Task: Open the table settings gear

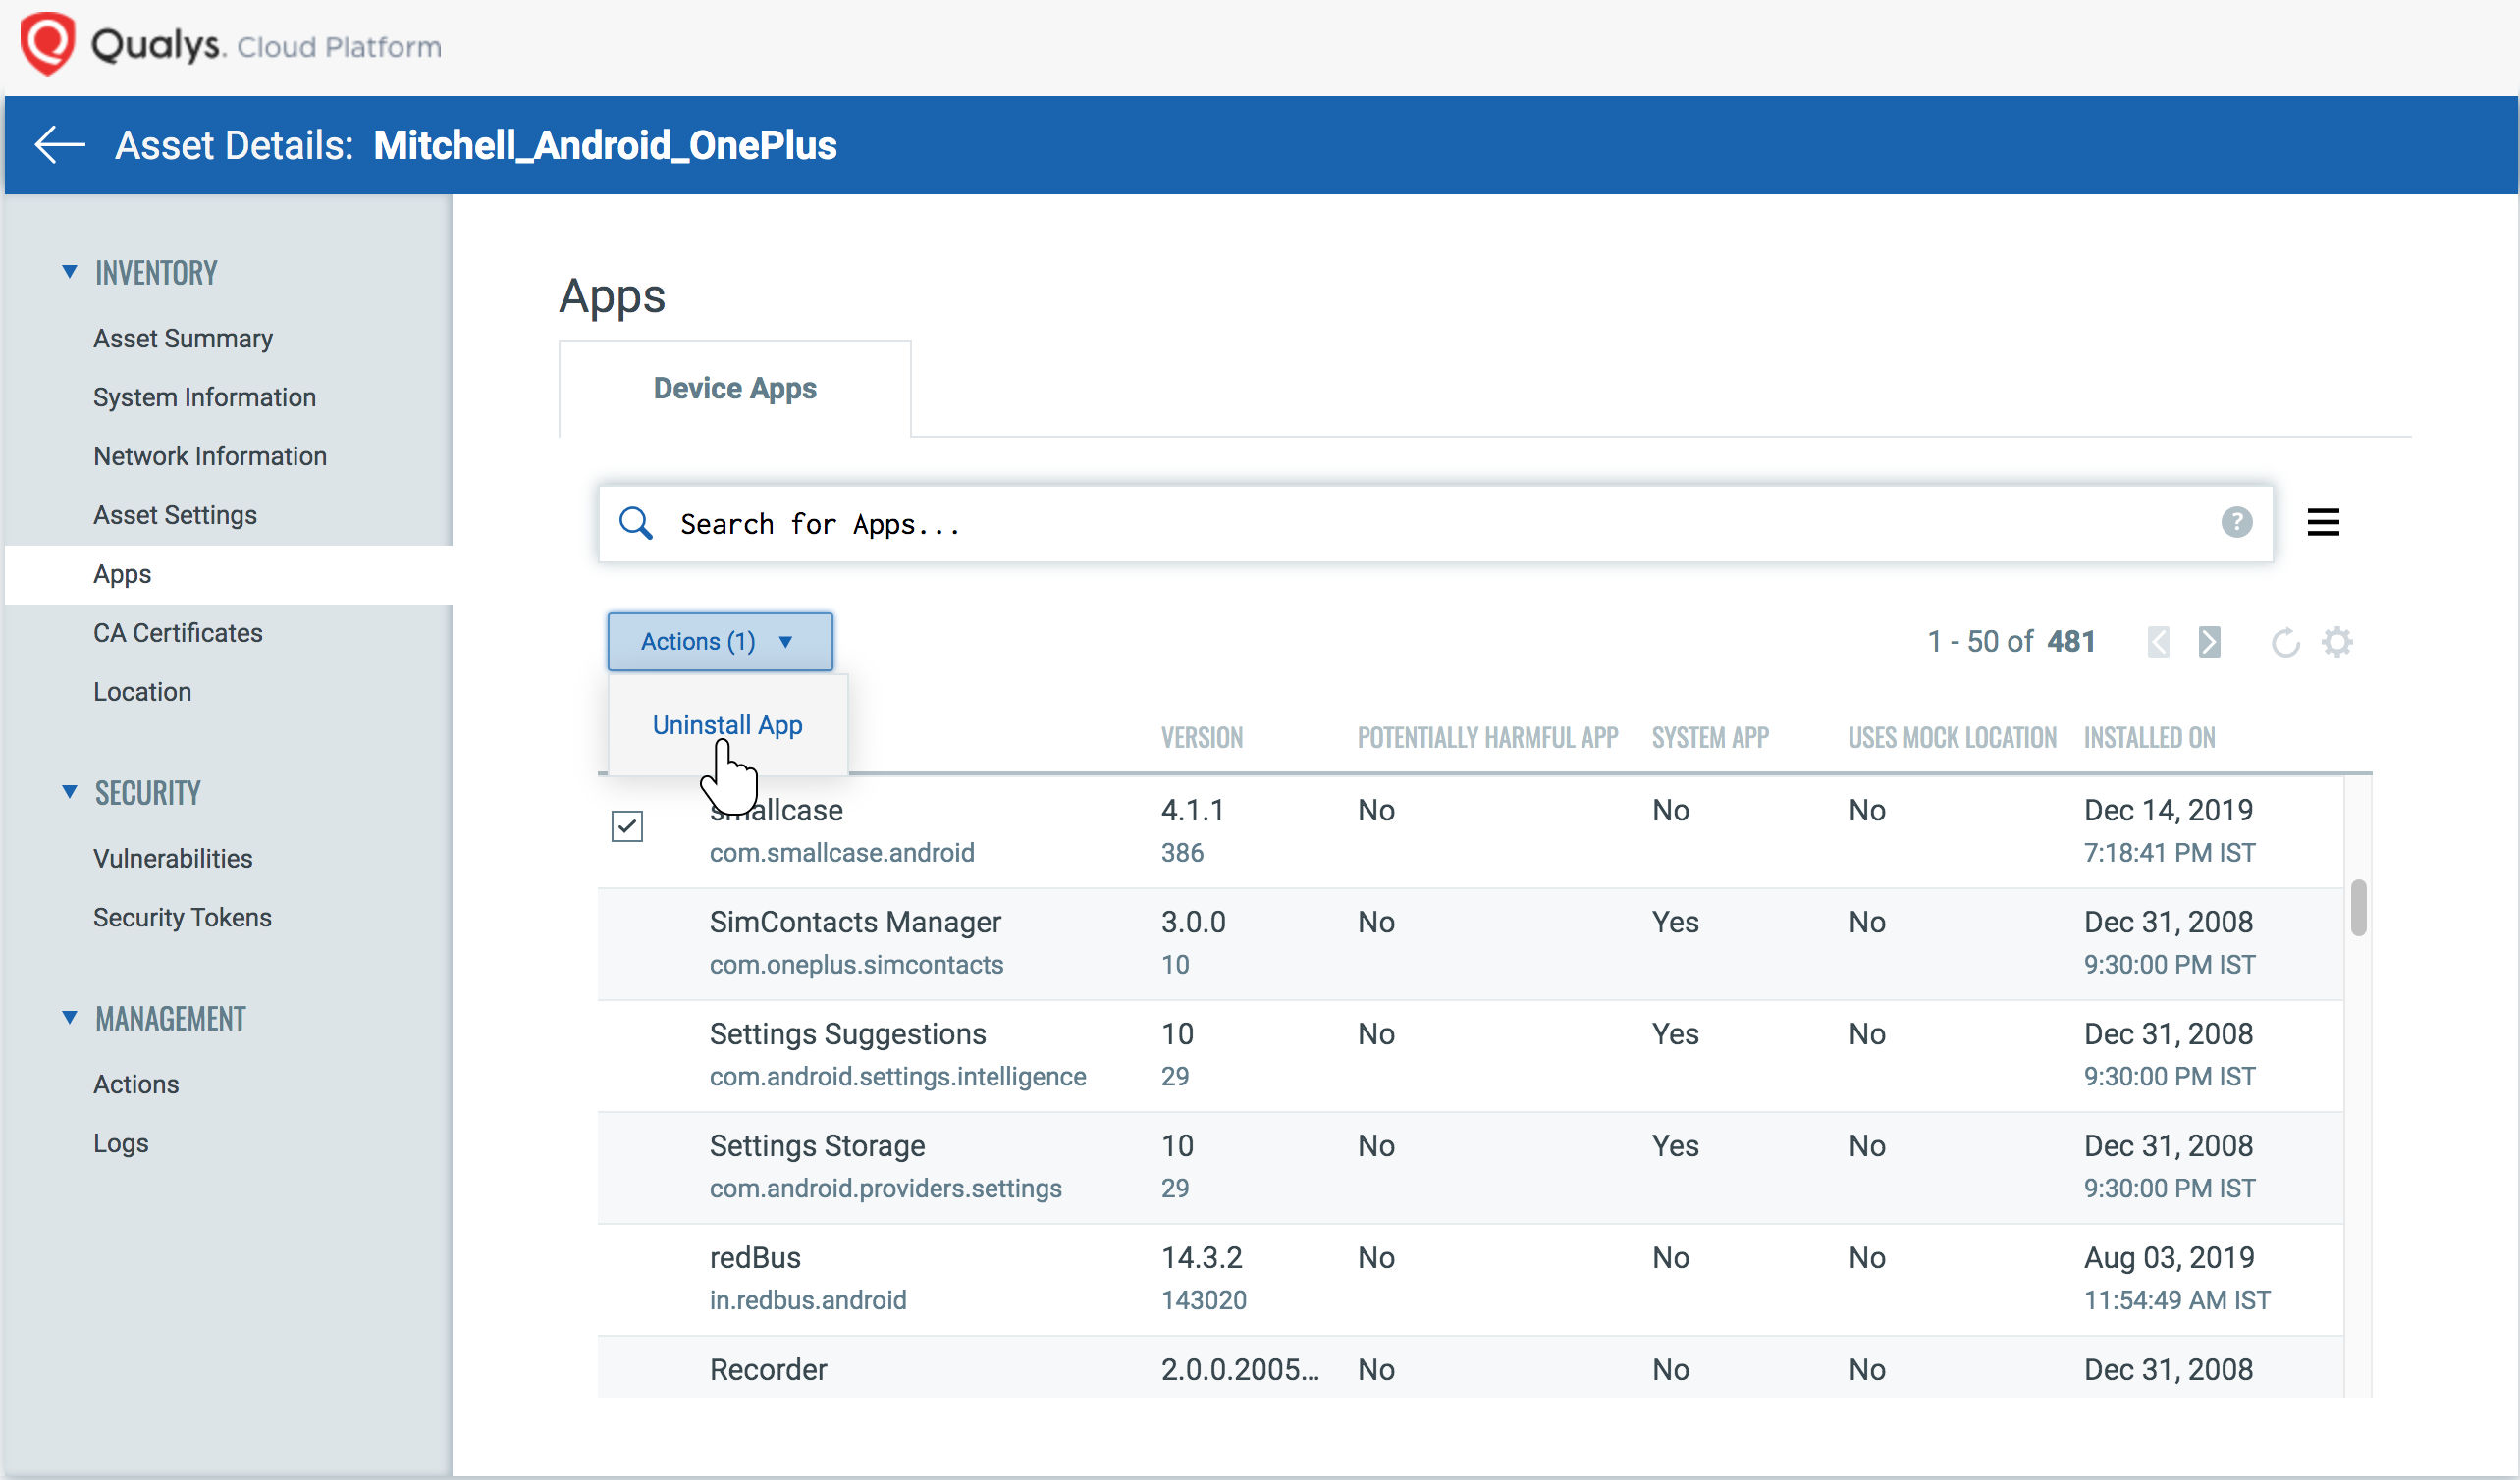Action: point(2338,642)
